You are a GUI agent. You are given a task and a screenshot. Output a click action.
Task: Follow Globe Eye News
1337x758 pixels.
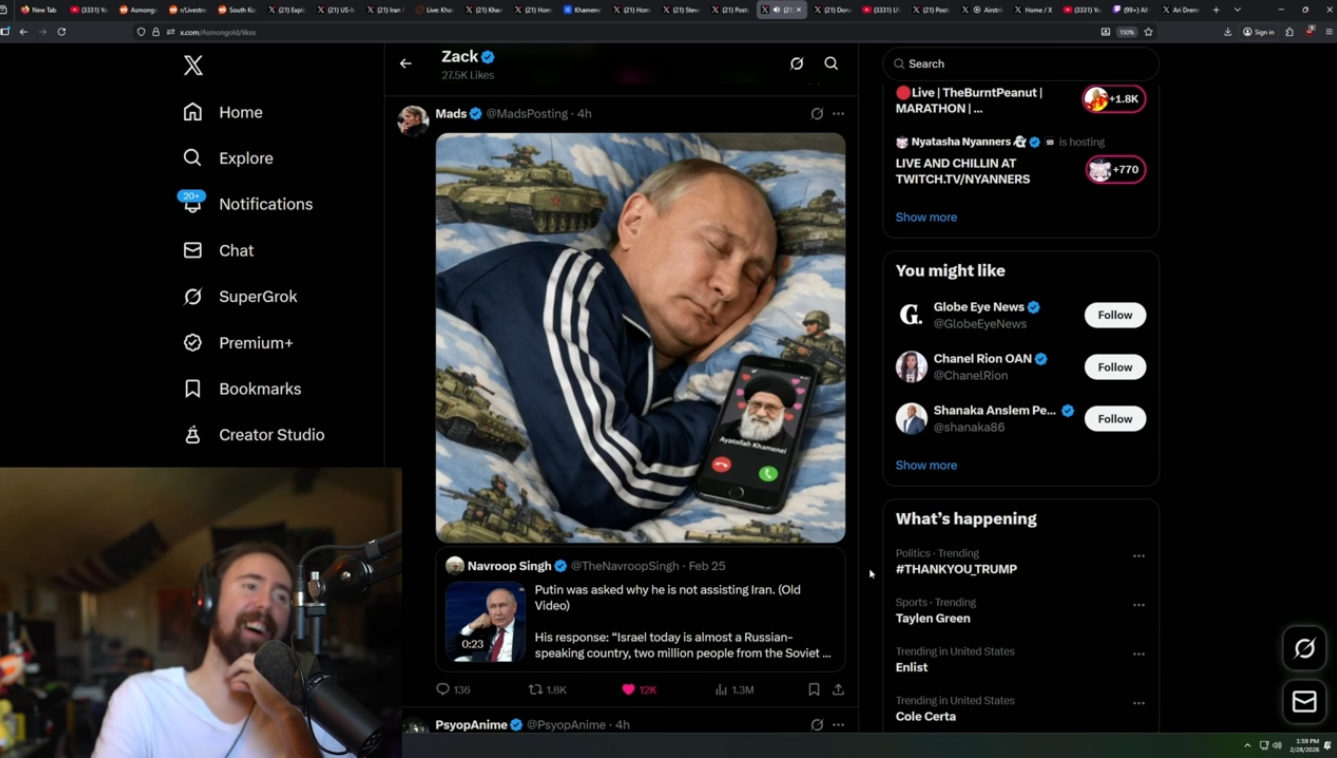1115,315
